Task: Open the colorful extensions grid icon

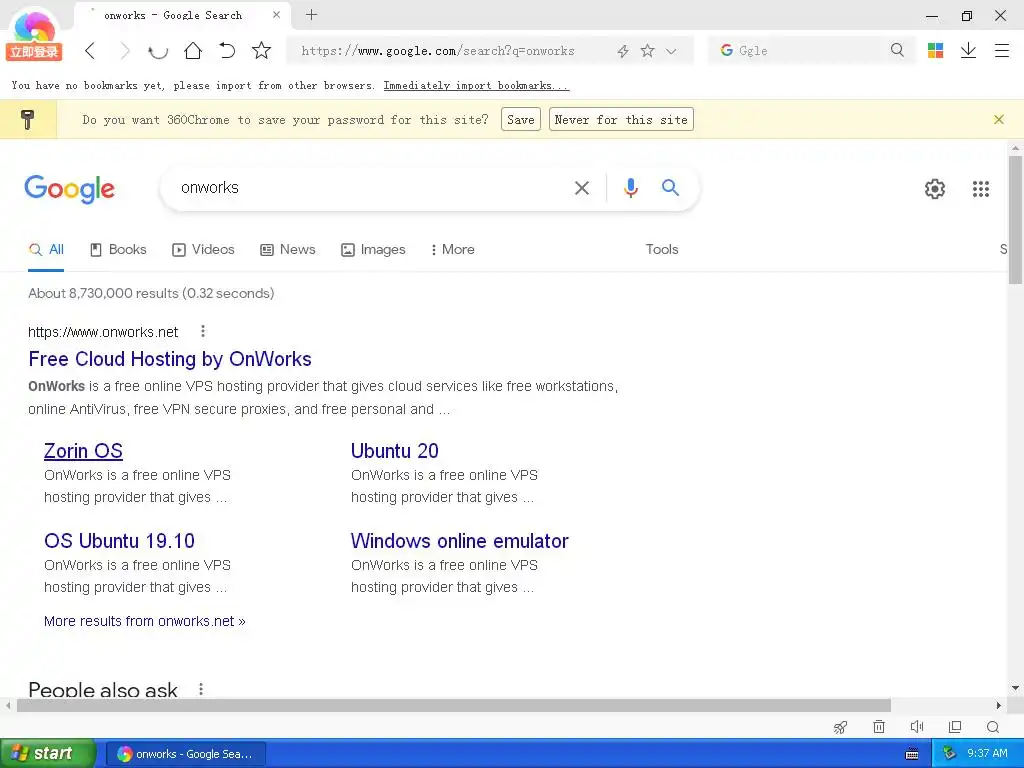Action: click(x=935, y=50)
